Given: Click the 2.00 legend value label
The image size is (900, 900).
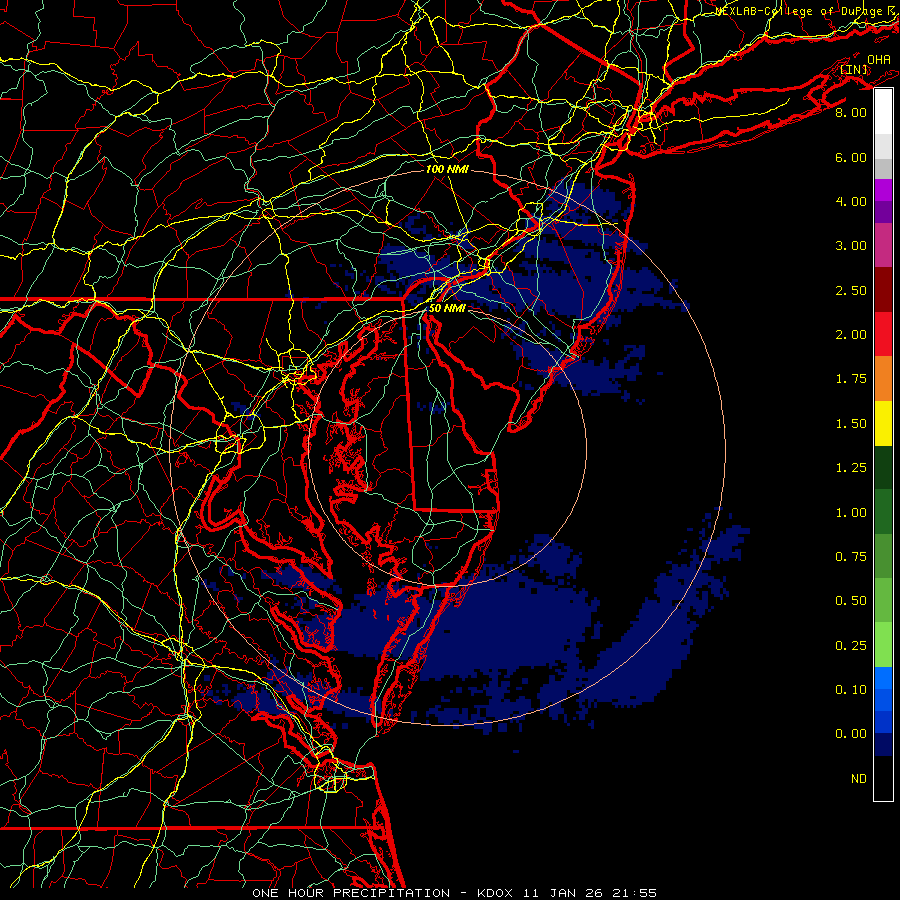Looking at the screenshot, I should [x=851, y=335].
